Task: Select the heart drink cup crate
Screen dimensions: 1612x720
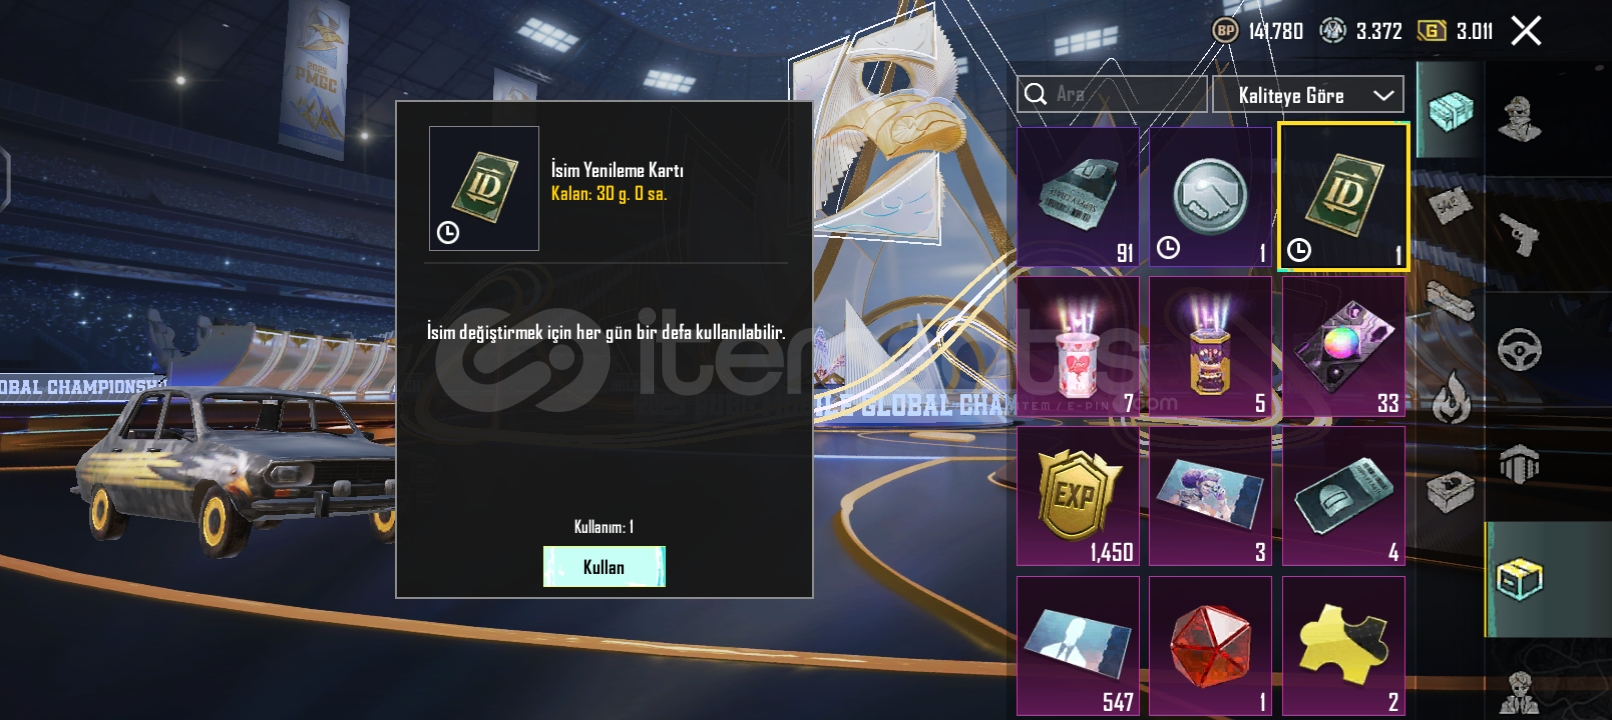Action: pos(1078,347)
